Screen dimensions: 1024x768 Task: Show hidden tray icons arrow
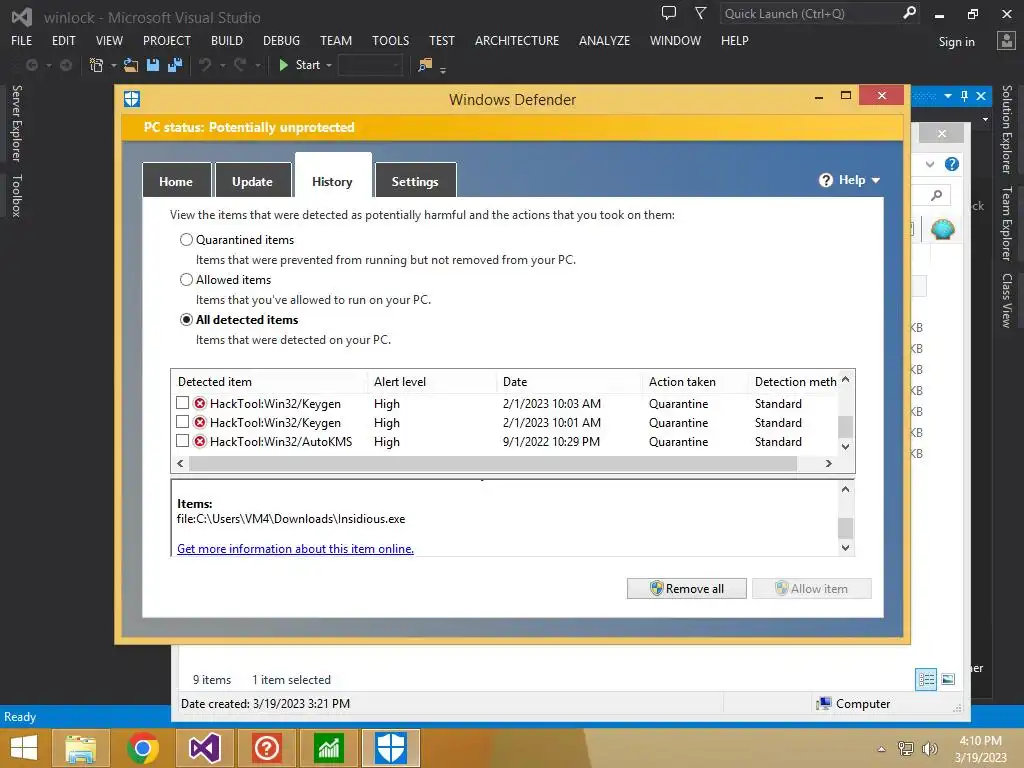[x=882, y=749]
